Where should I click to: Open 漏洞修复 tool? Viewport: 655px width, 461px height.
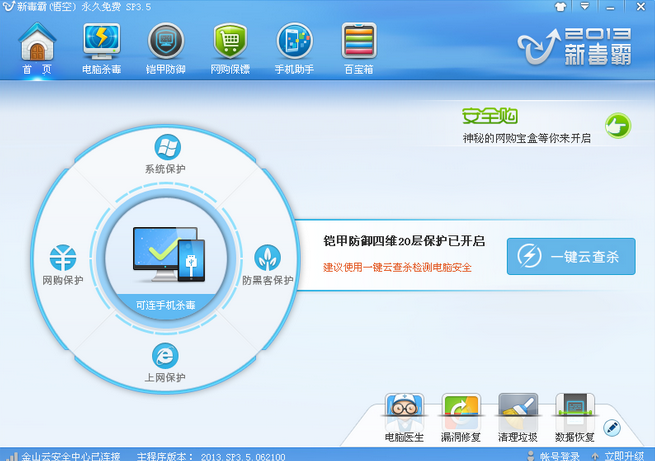click(461, 418)
